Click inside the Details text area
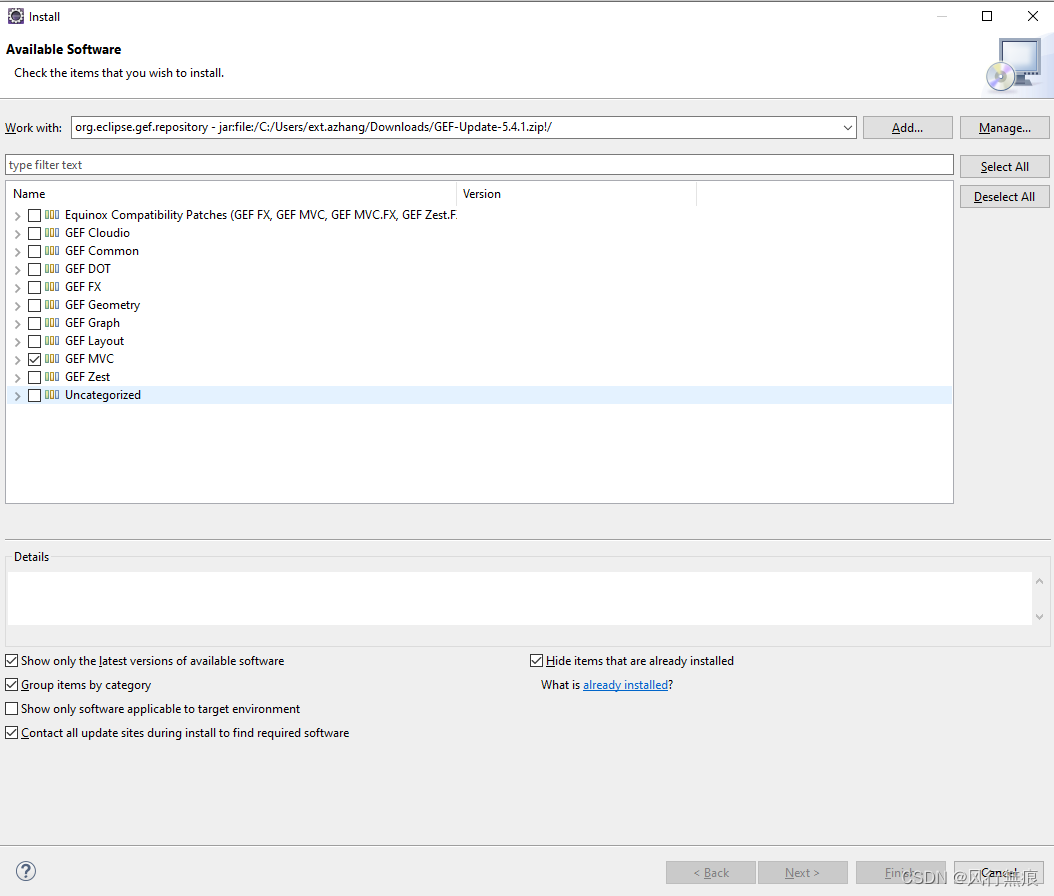The image size is (1054, 896). pos(520,598)
